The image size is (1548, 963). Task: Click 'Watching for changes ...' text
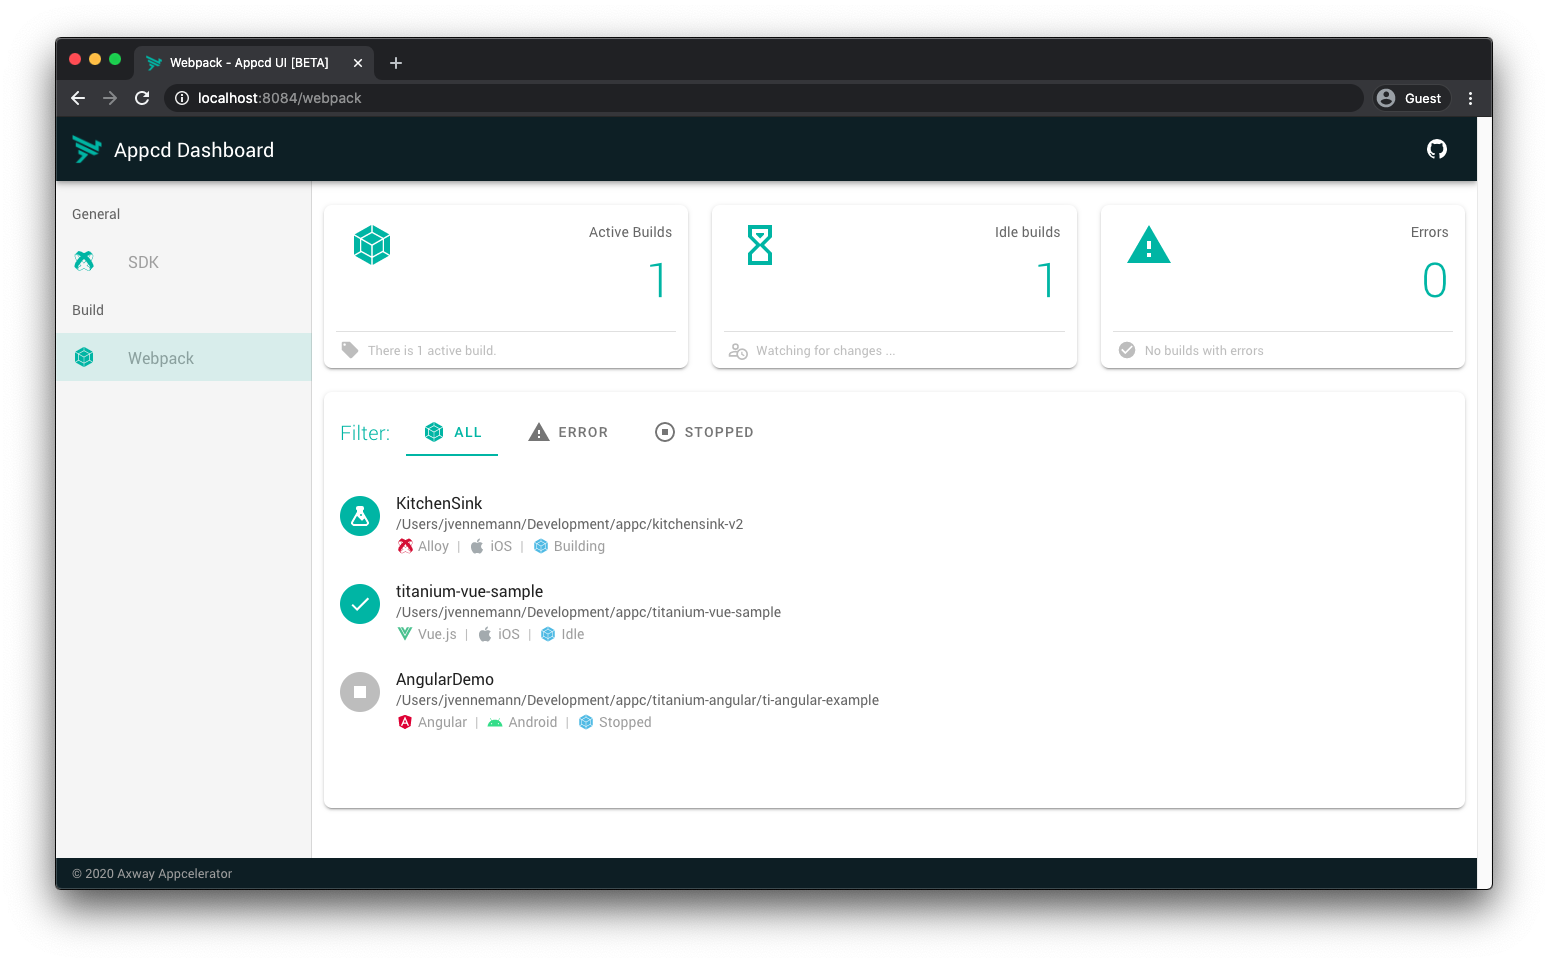826,351
